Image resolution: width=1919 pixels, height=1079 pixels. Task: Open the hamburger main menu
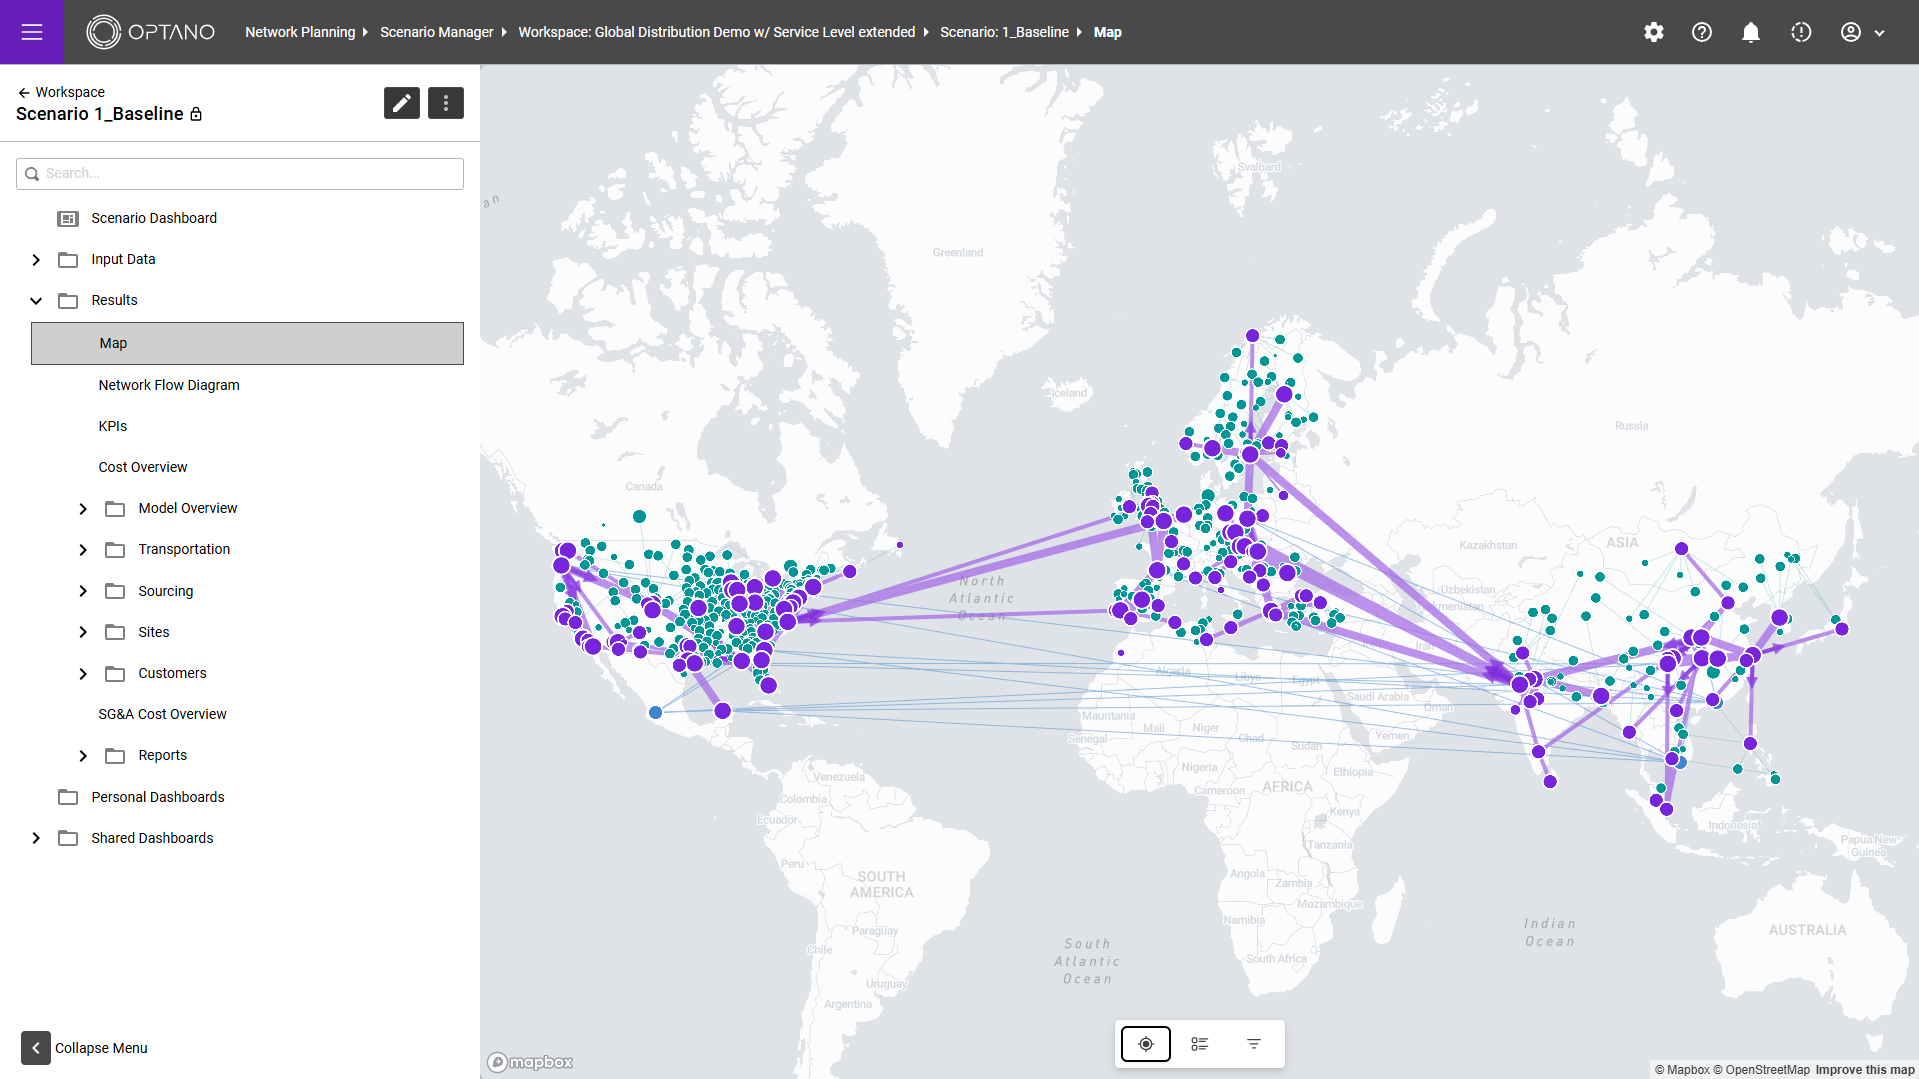pos(32,32)
